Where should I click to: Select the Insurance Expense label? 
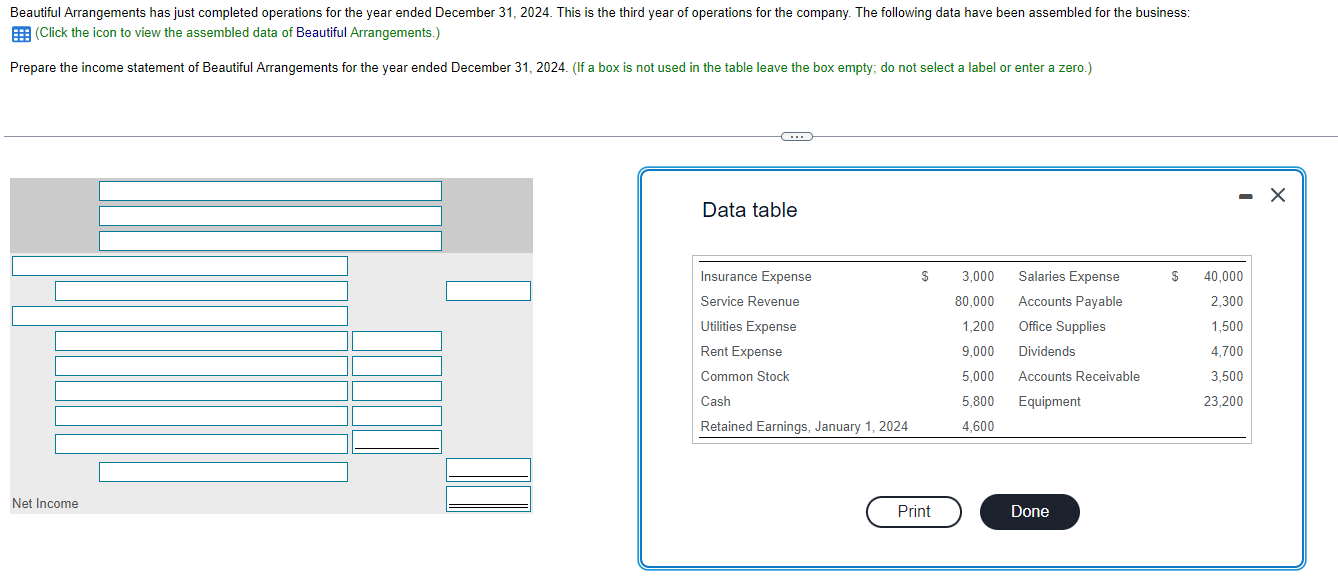756,277
